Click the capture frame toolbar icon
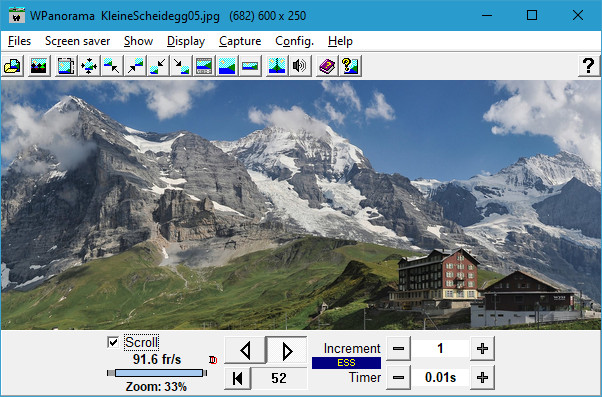Screen dimensions: 602x397 pos(66,66)
